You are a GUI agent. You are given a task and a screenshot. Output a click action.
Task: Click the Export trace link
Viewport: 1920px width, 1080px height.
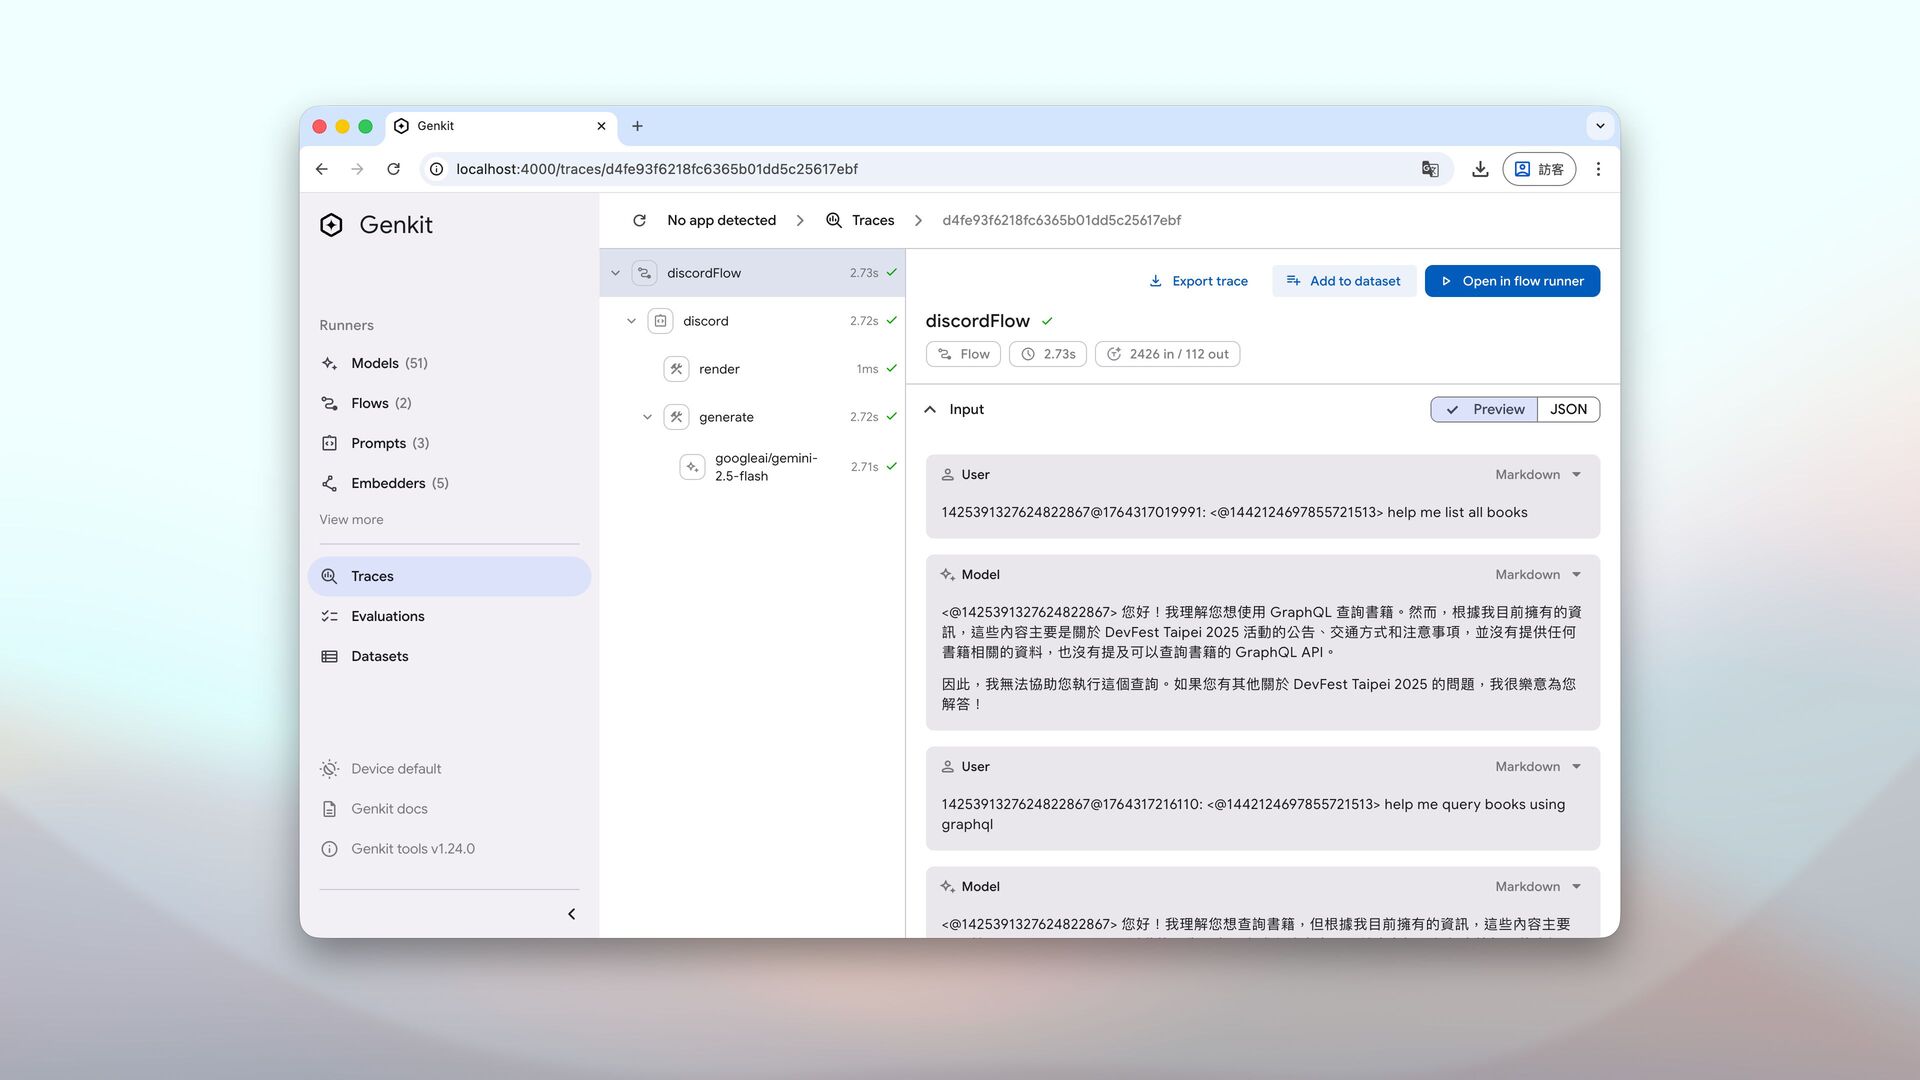pos(1198,281)
